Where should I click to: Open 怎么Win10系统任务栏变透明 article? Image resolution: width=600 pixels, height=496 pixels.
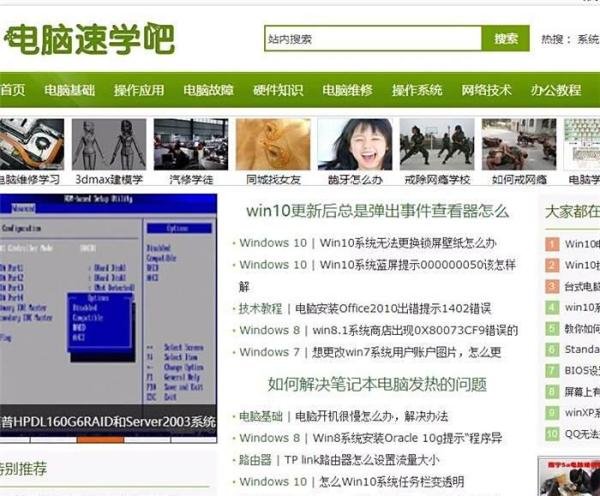point(392,482)
